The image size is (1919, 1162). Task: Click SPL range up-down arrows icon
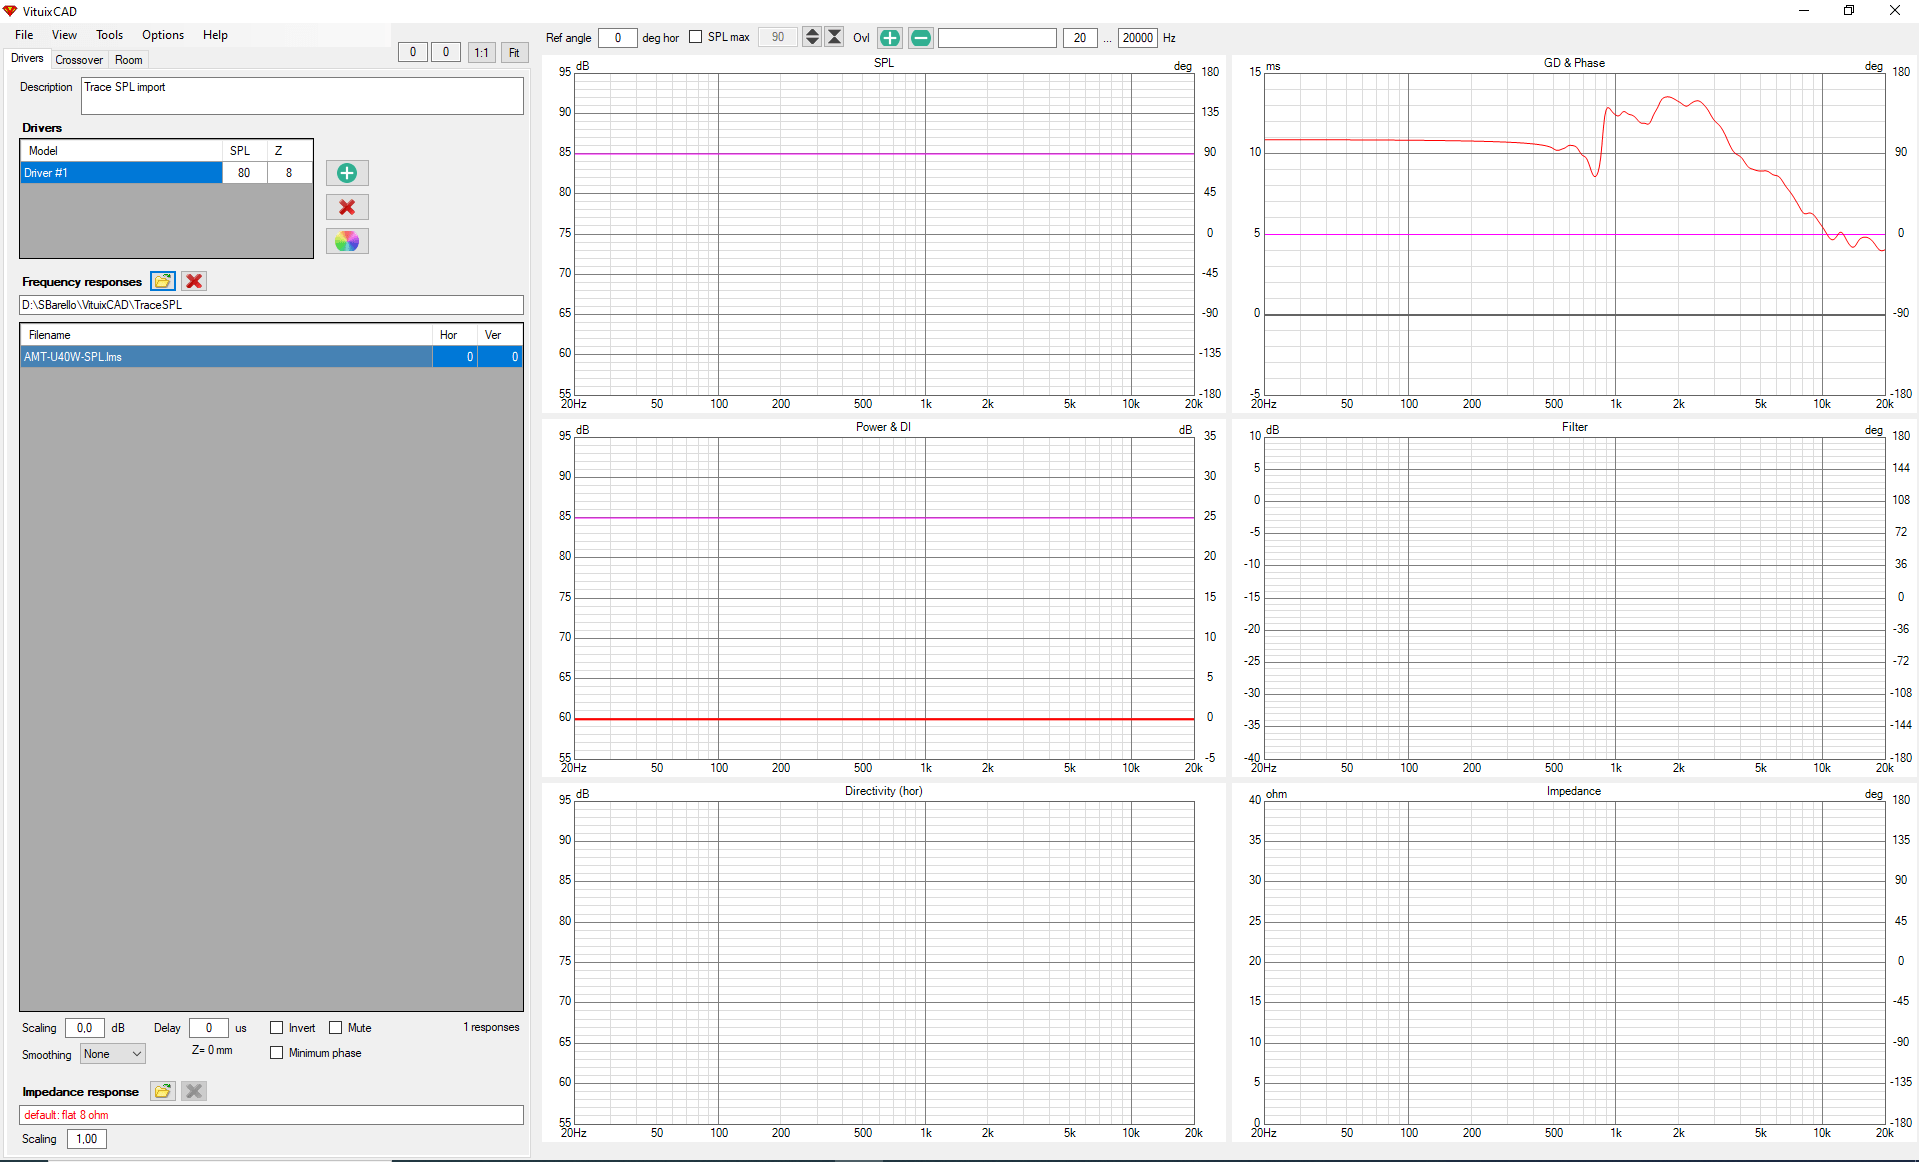click(812, 37)
